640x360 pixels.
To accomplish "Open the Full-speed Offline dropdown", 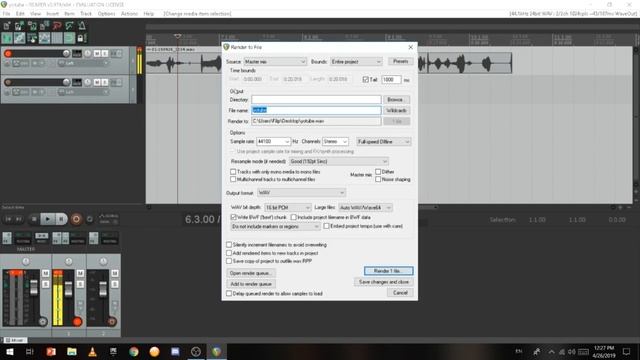I will click(x=384, y=142).
